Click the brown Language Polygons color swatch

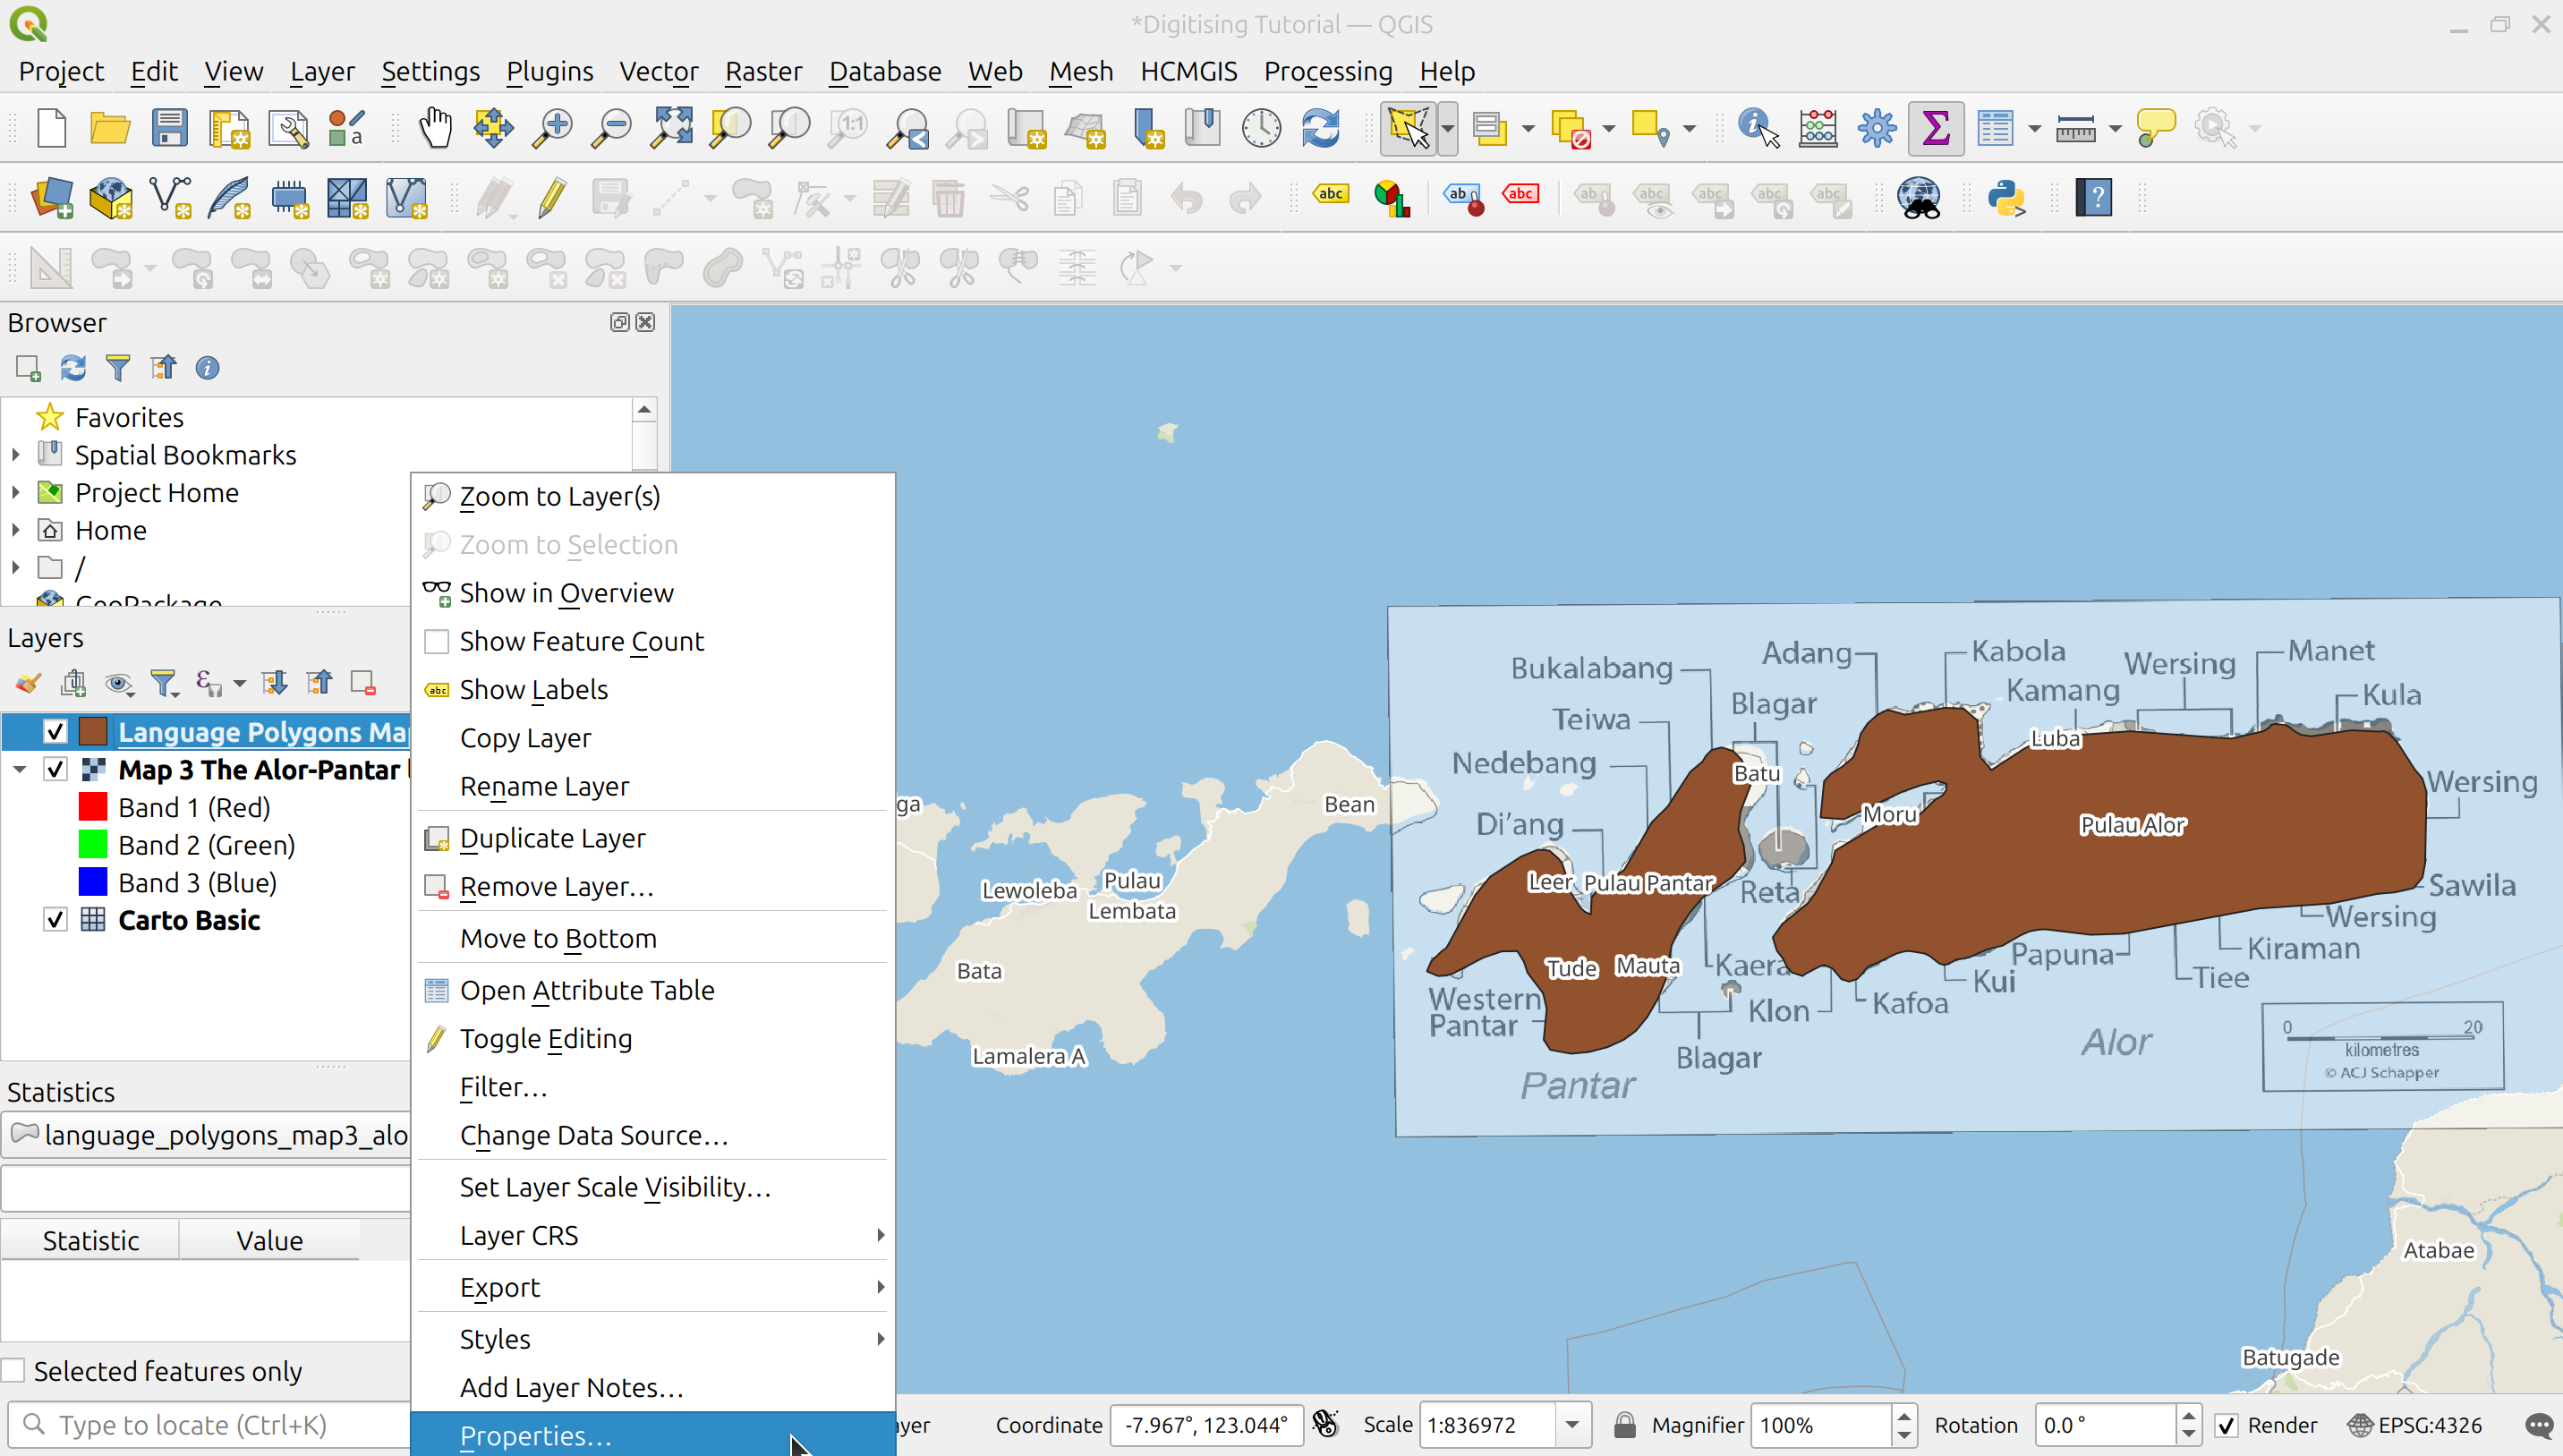(x=93, y=732)
